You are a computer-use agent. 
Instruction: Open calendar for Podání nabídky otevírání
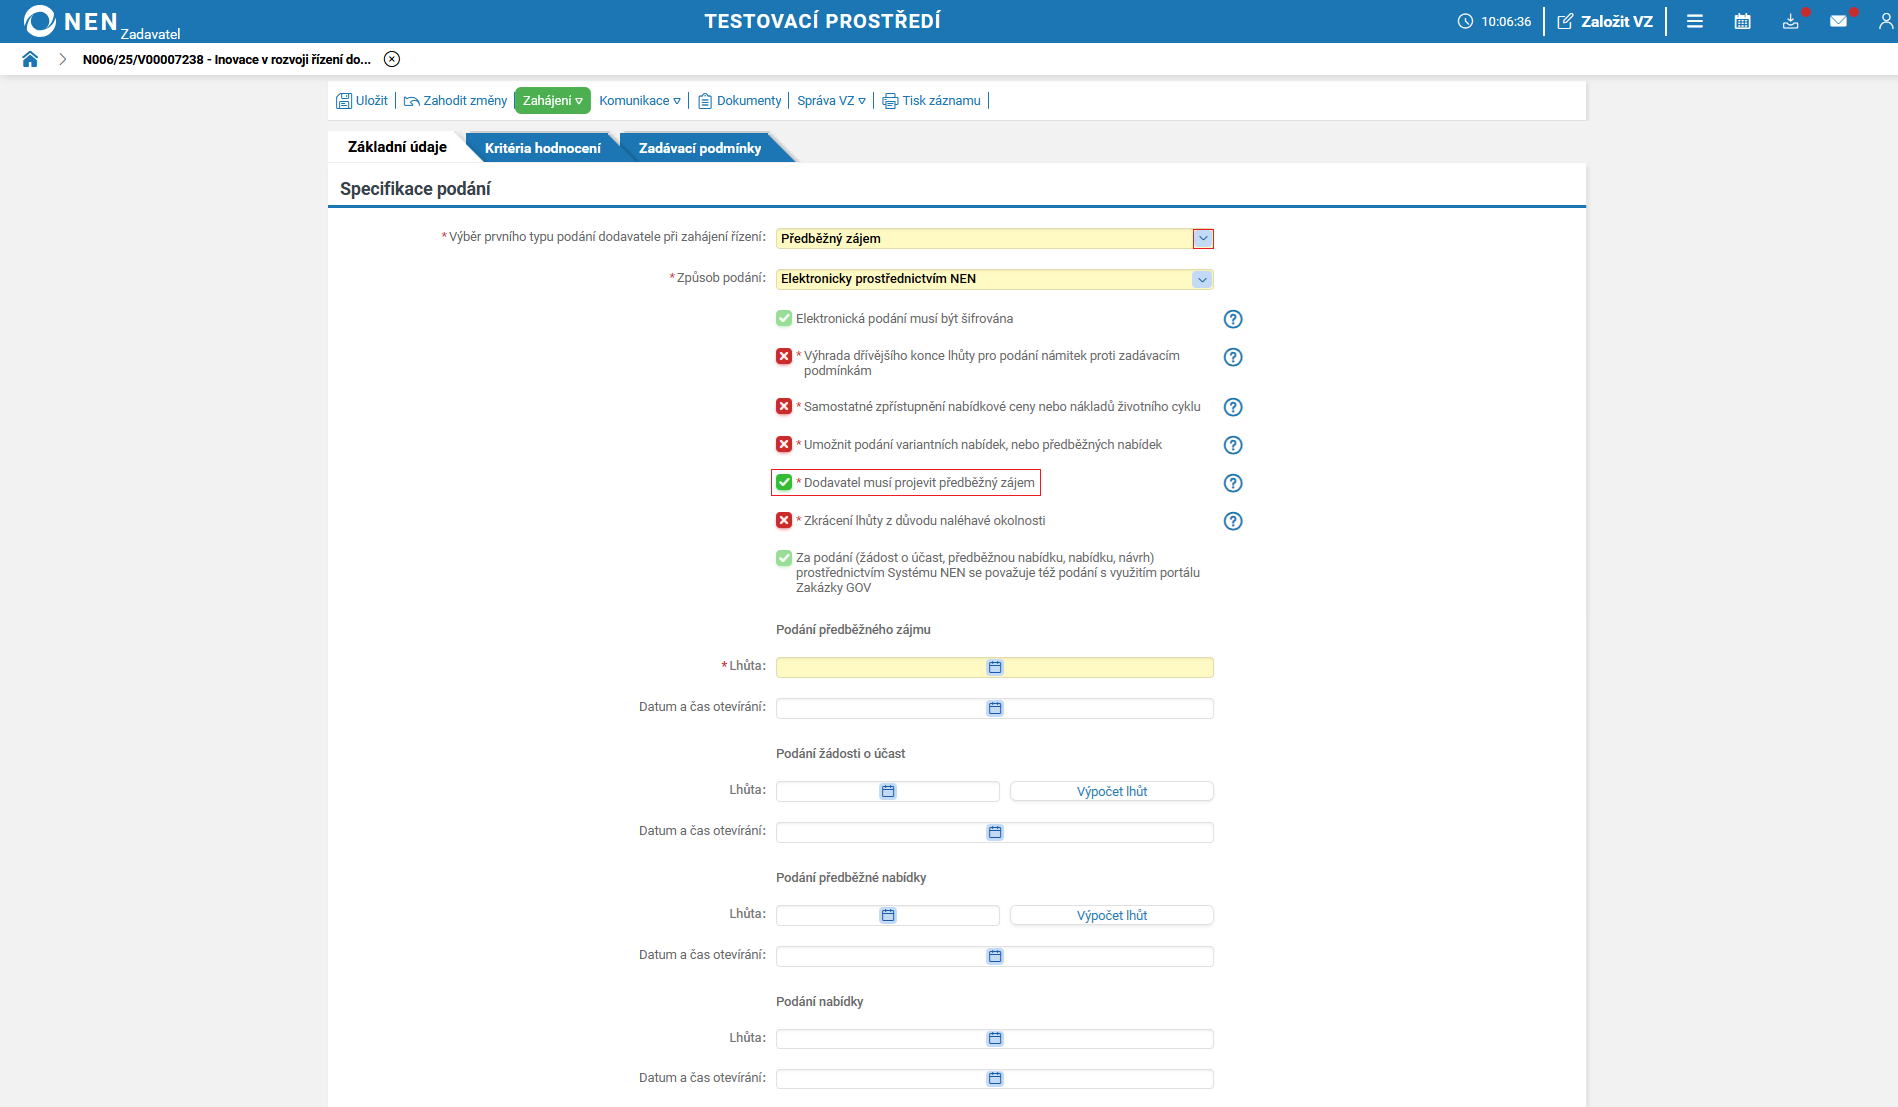click(995, 1078)
